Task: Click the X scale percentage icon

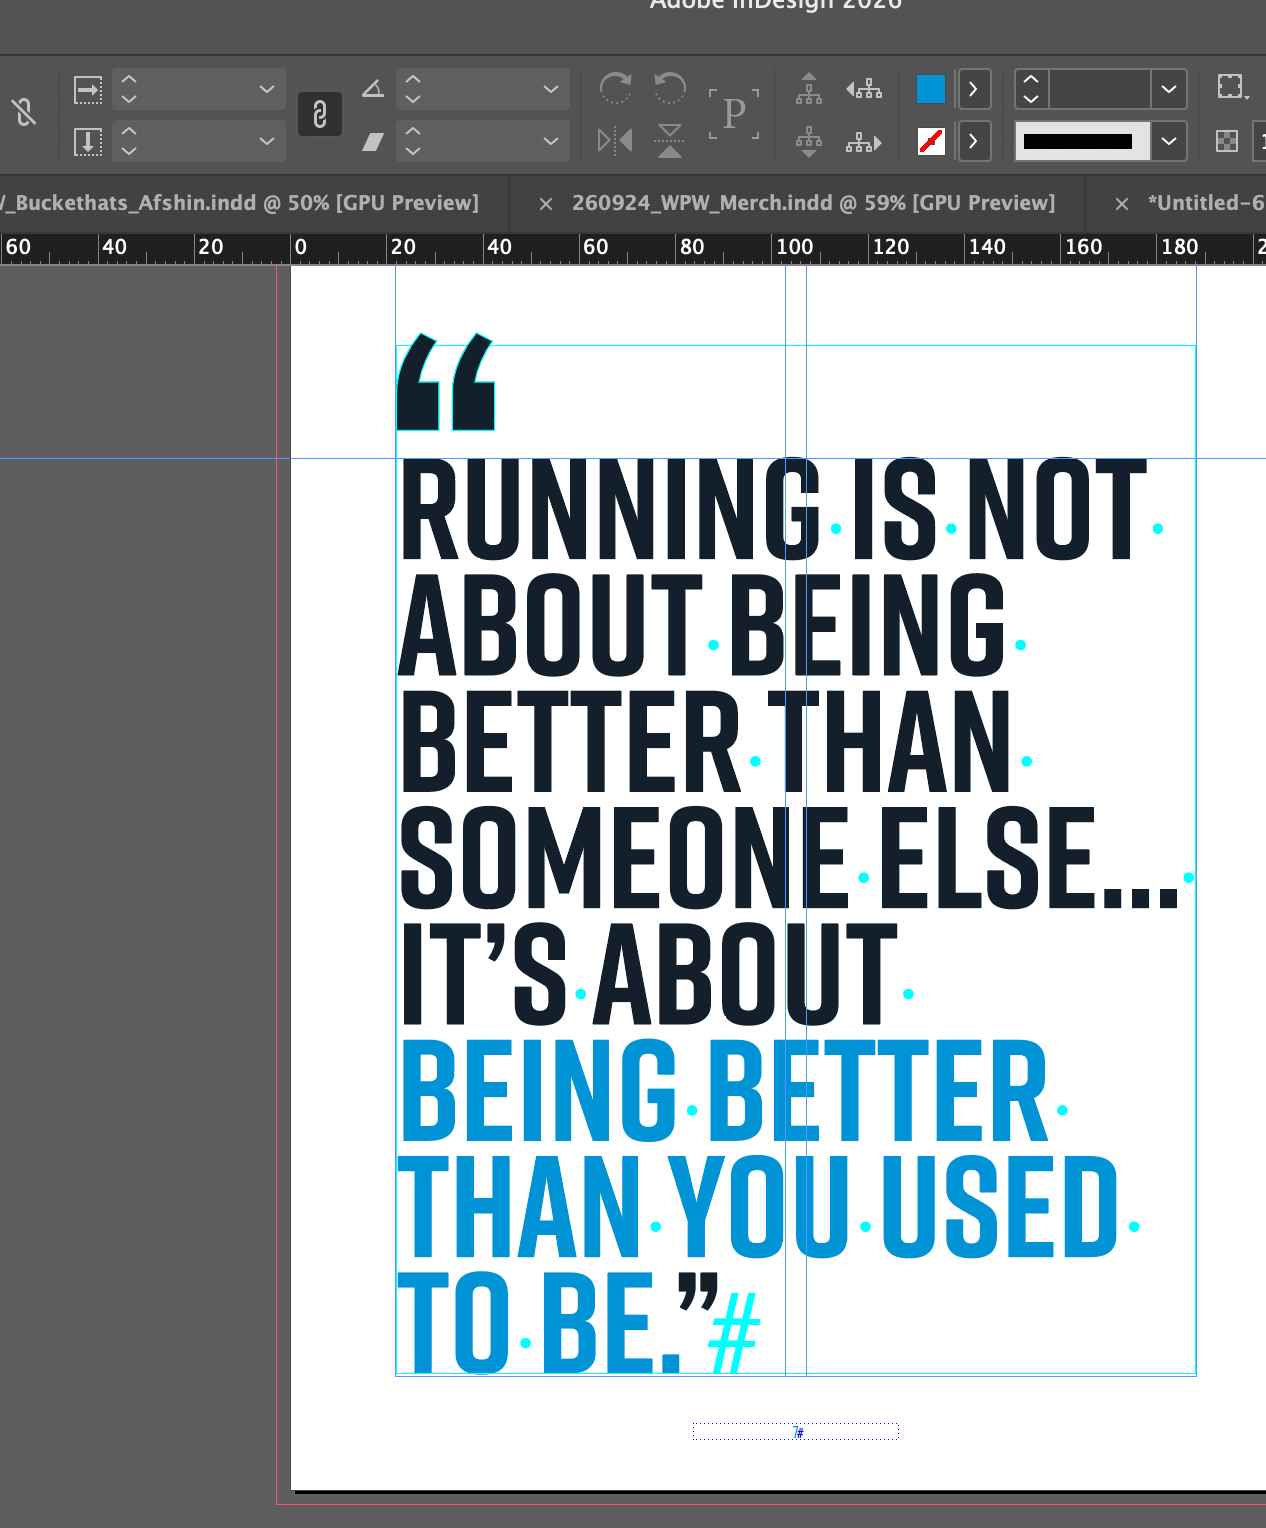Action: pyautogui.click(x=88, y=90)
